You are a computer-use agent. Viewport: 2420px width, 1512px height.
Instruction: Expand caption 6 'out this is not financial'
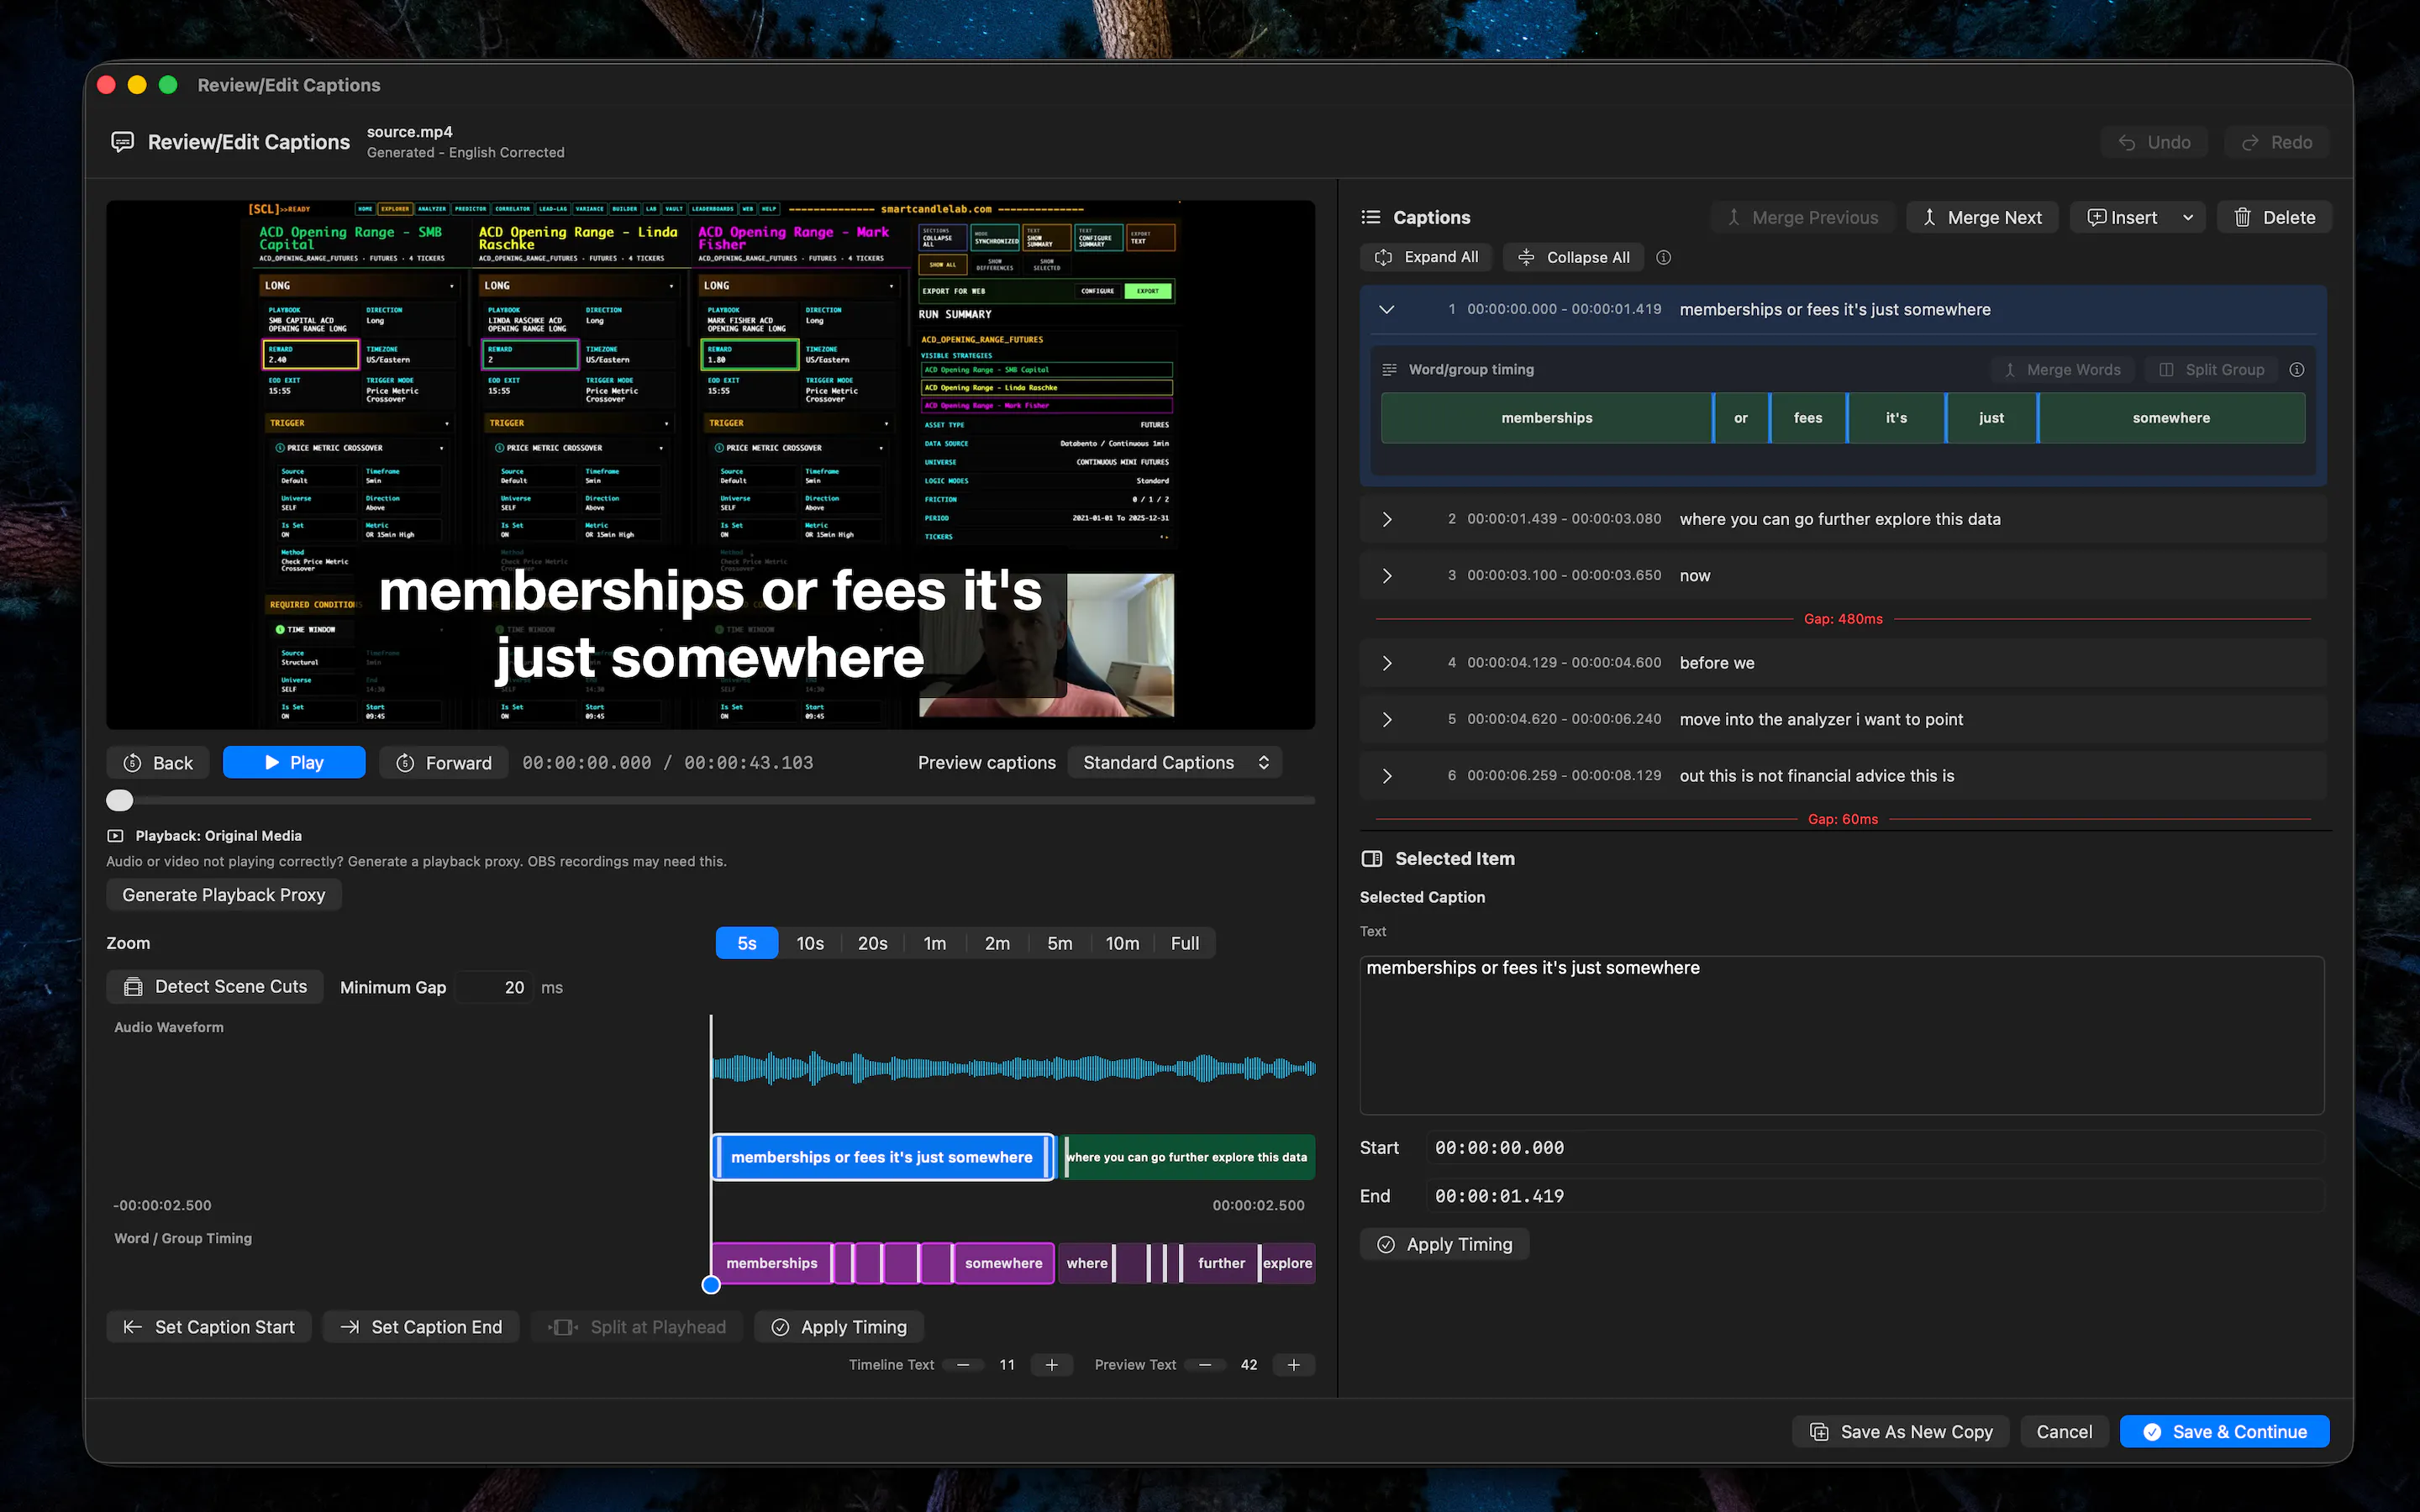(x=1386, y=775)
